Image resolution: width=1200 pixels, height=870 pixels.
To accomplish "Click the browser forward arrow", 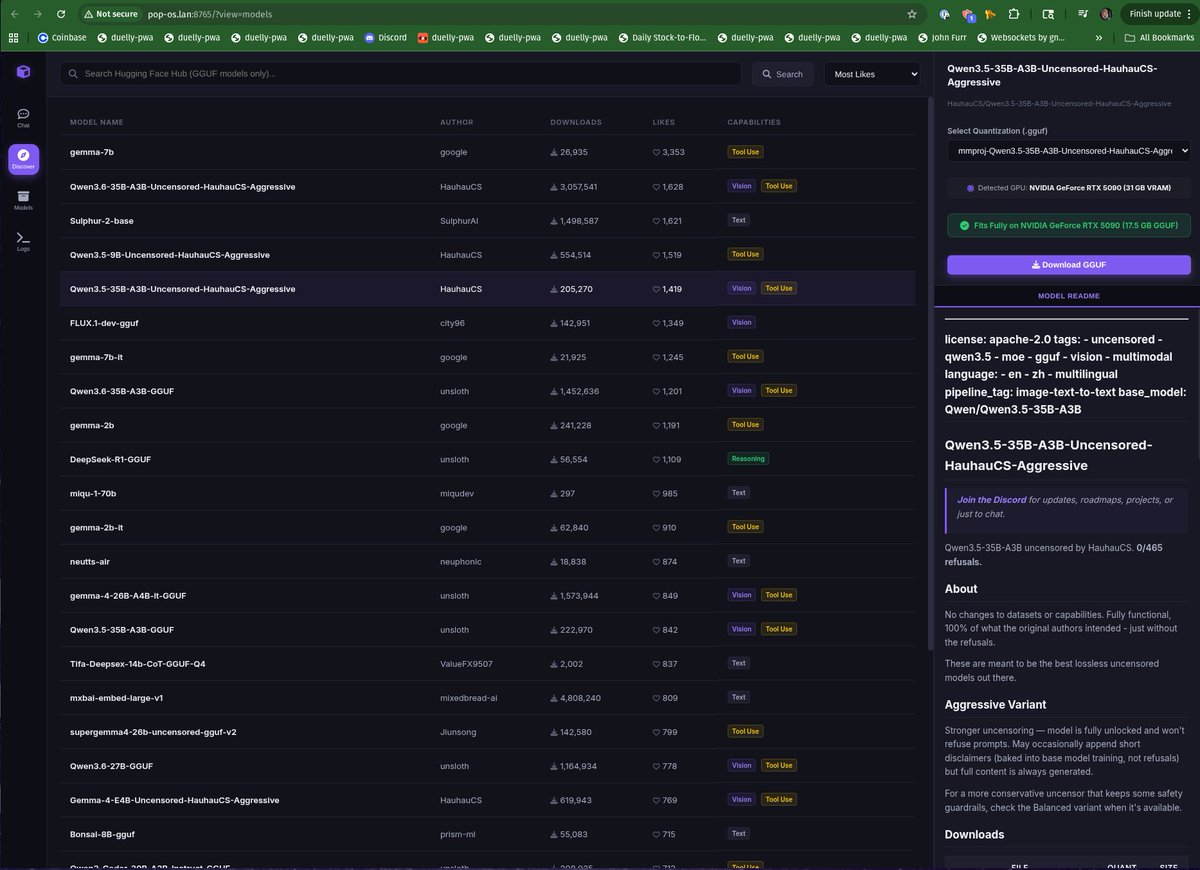I will coord(38,14).
